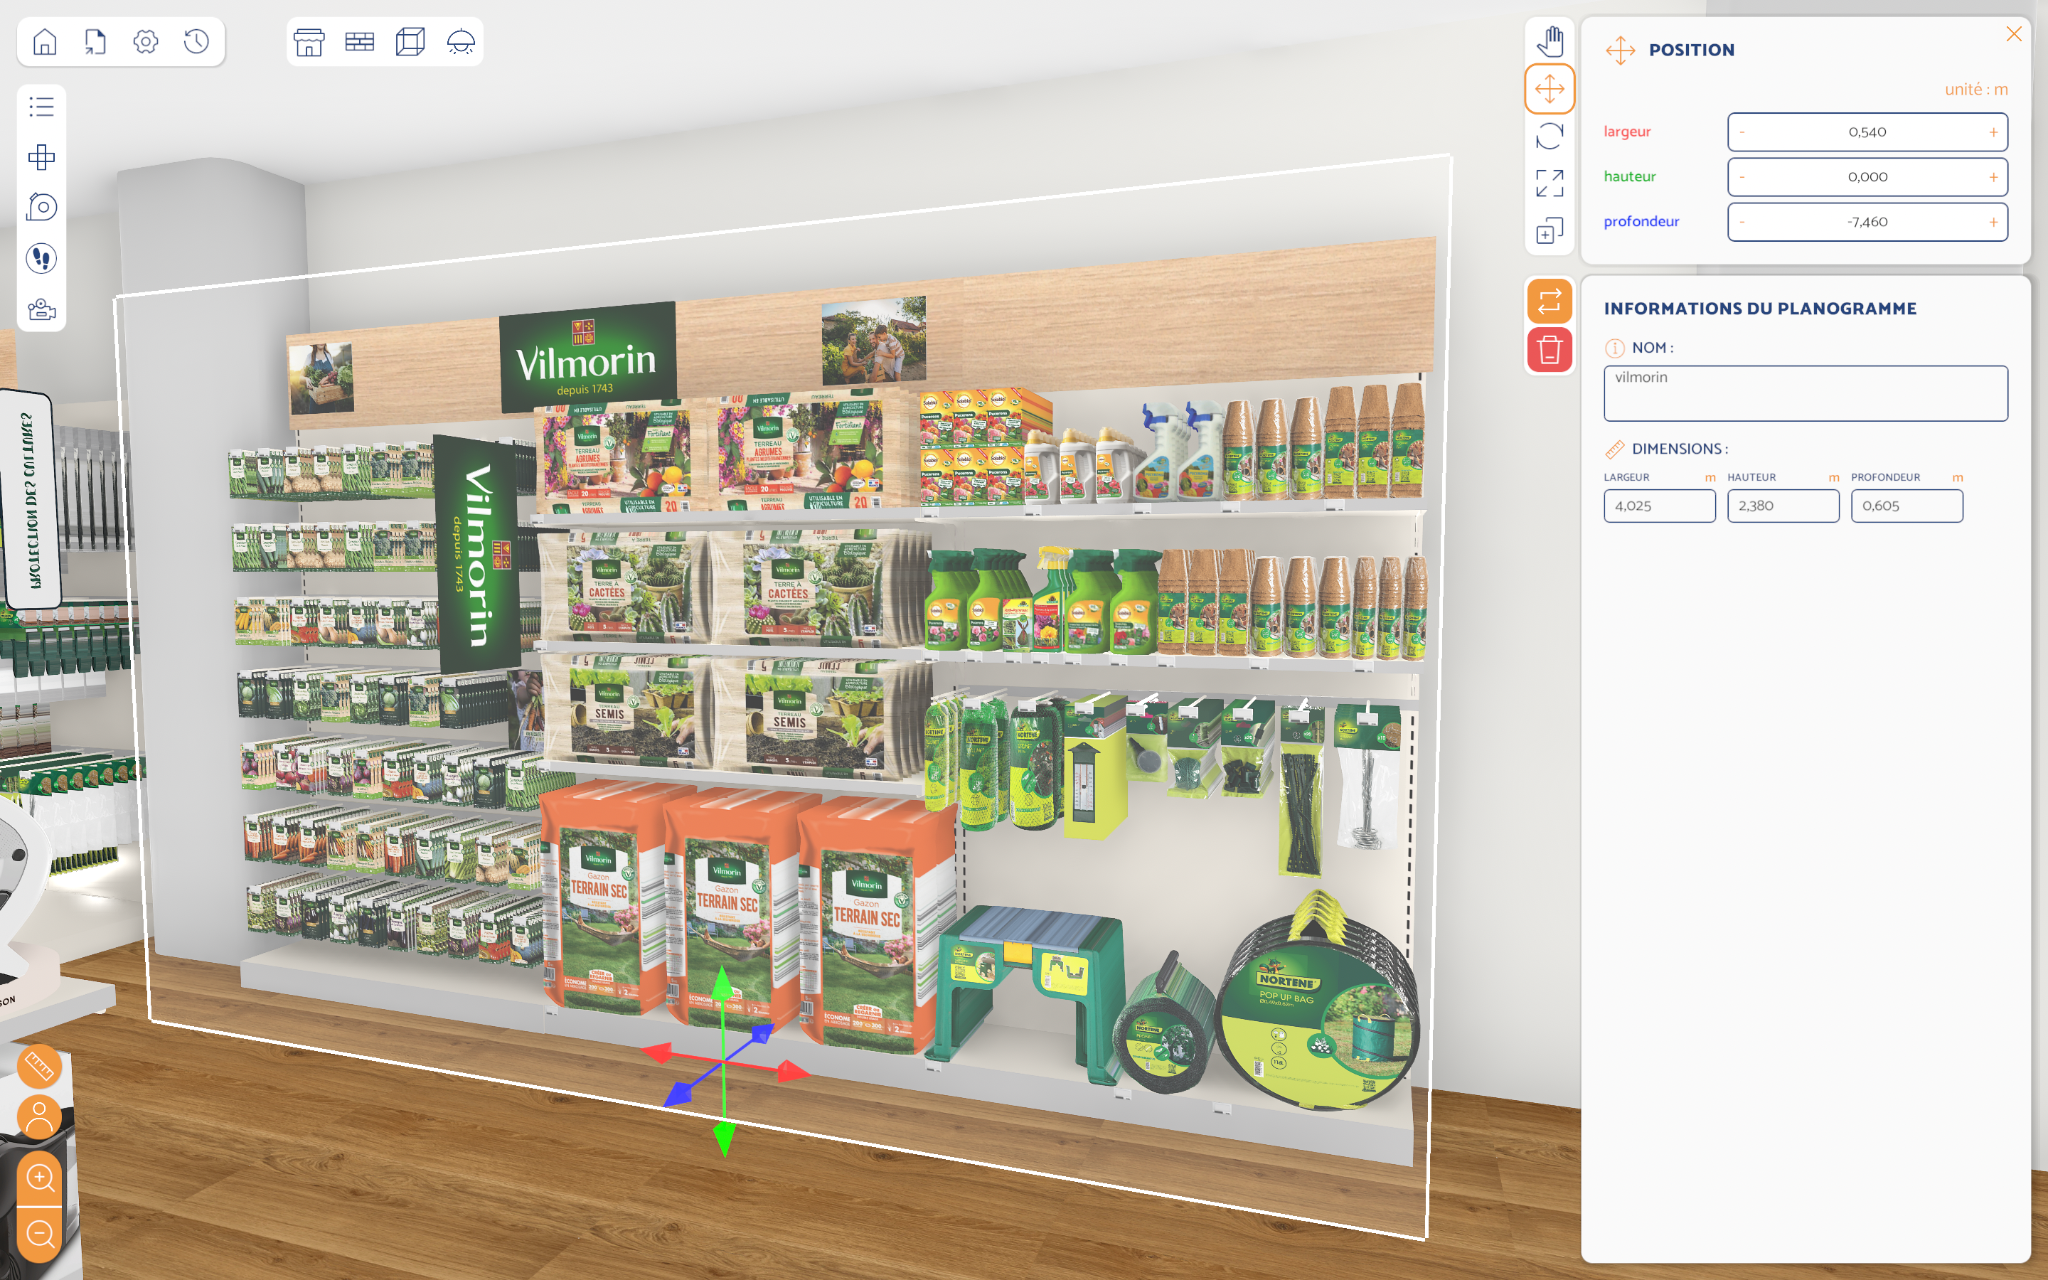Click the LARGEUR dimension field 4,025

[x=1659, y=506]
